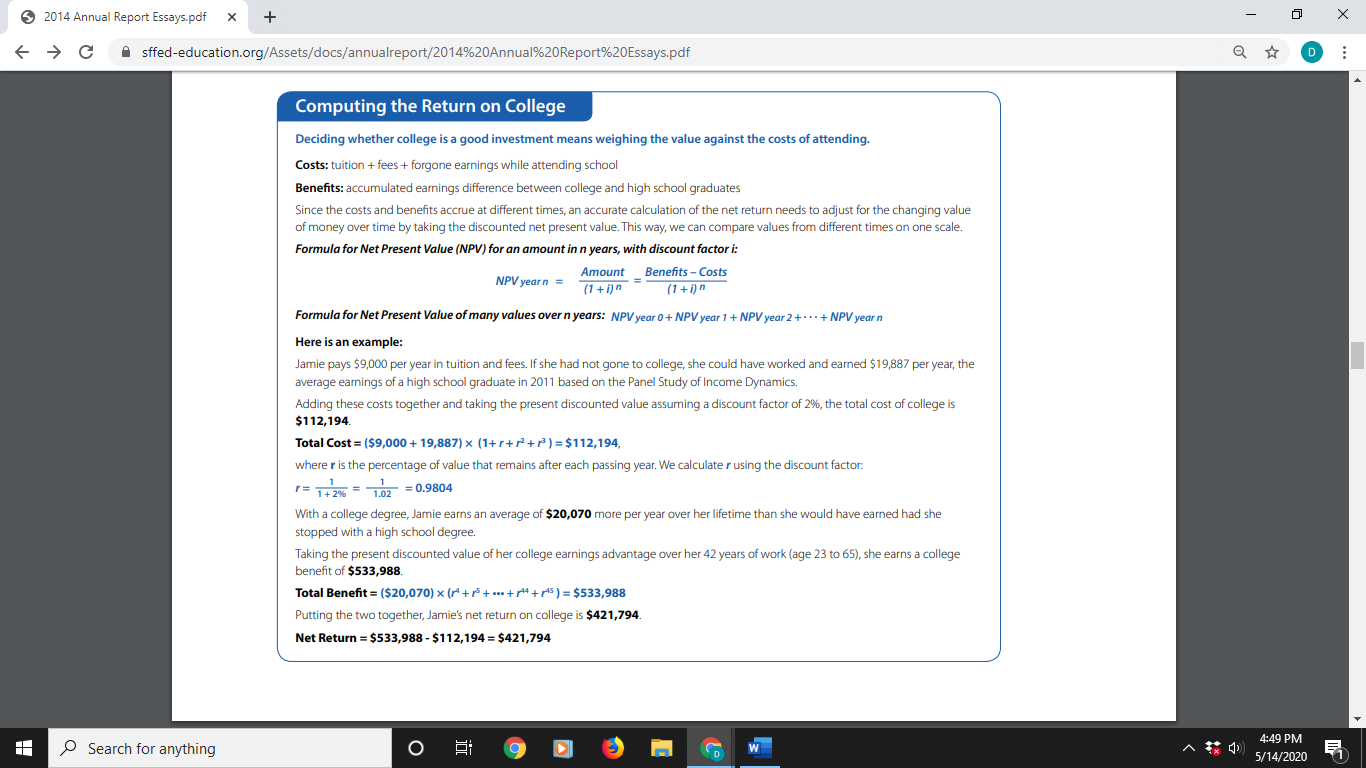Open the Windows Start menu
Screen dimensions: 1366x768
coord(23,748)
